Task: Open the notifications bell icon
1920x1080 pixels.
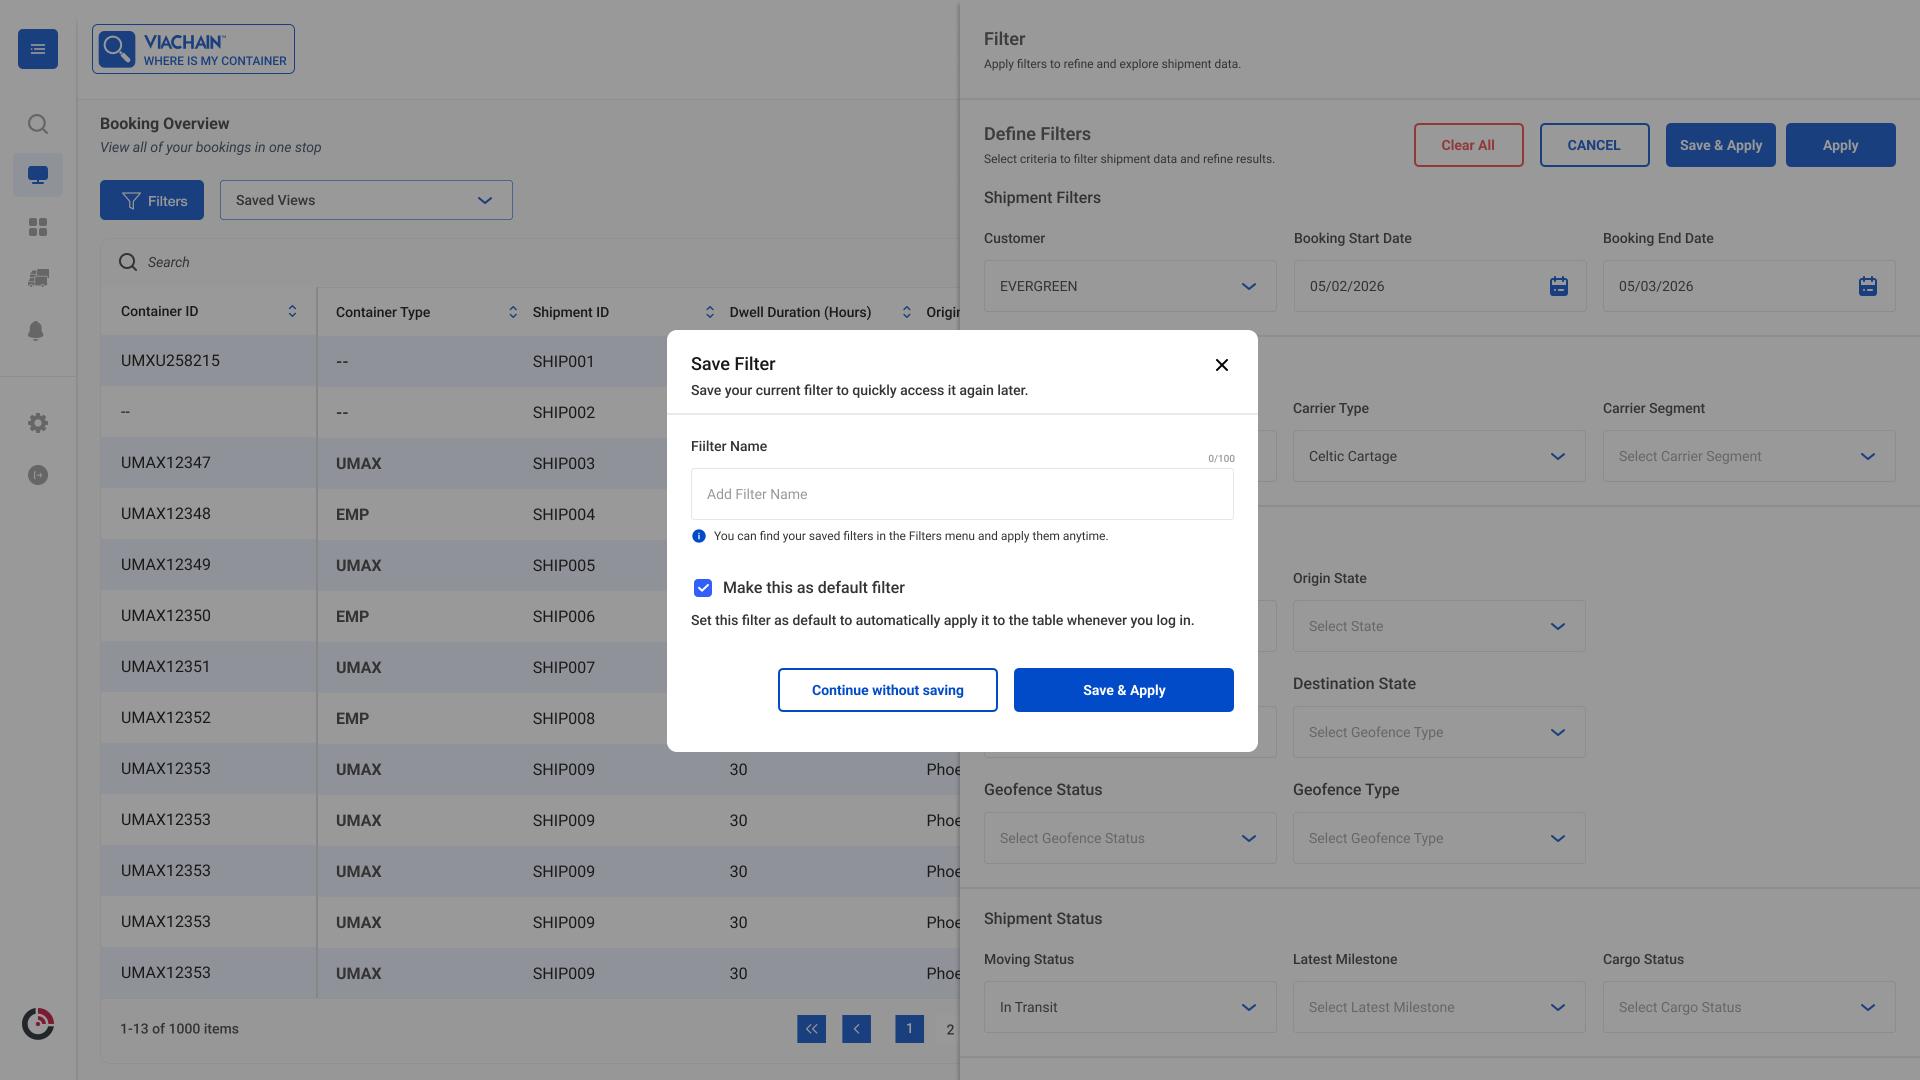Action: [36, 331]
